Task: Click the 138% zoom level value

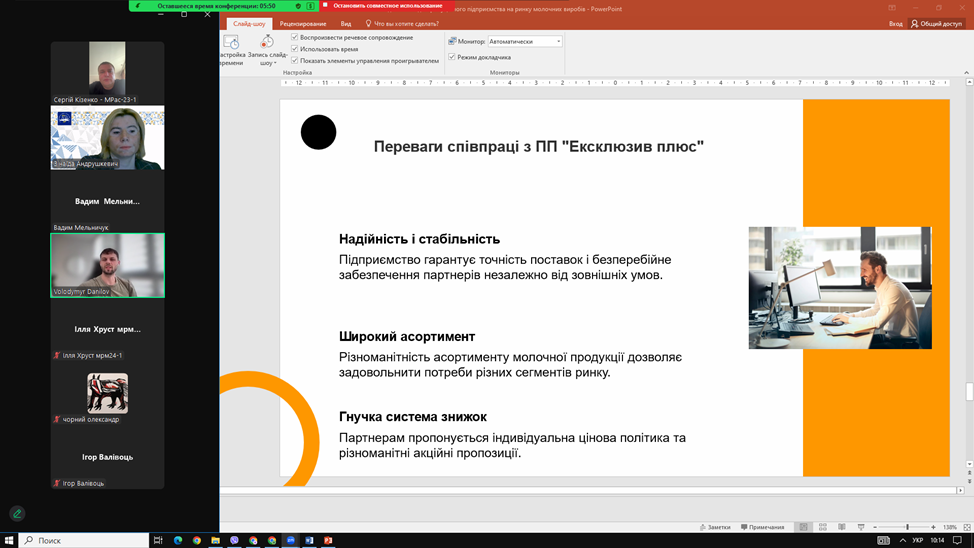Action: tap(950, 527)
